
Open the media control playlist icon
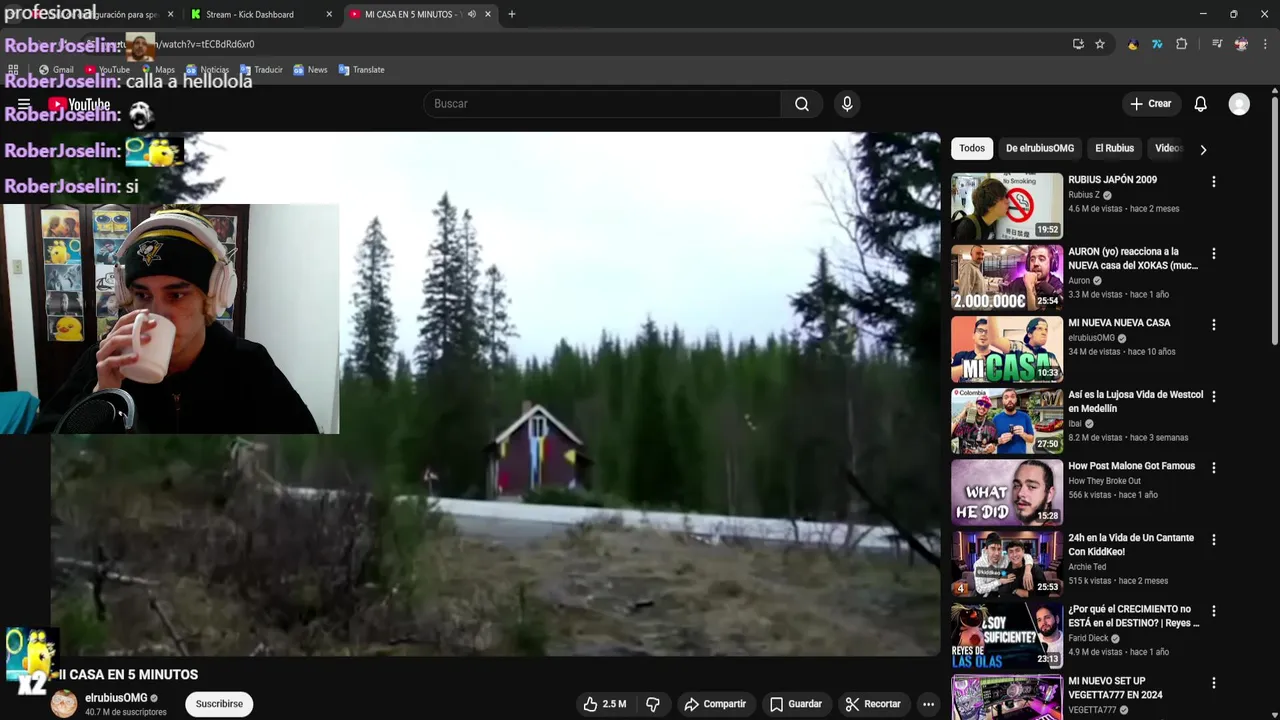tap(1217, 44)
